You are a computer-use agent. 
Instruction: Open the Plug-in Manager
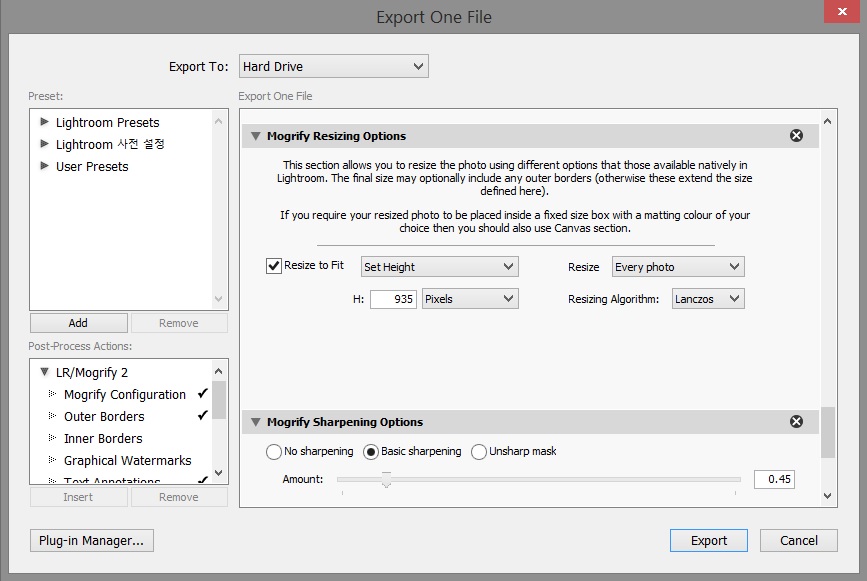(x=91, y=540)
